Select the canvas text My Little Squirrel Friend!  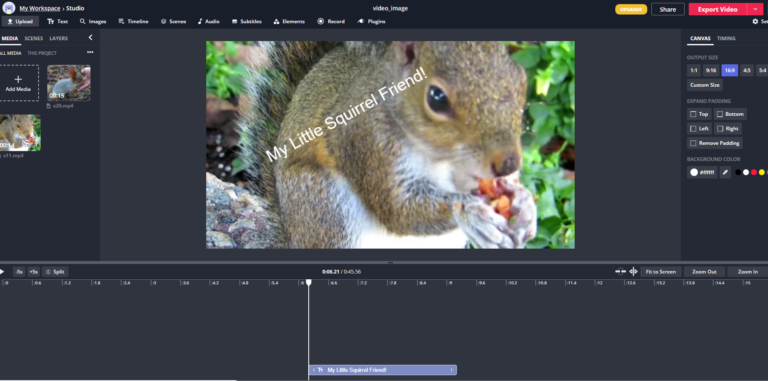(x=346, y=114)
